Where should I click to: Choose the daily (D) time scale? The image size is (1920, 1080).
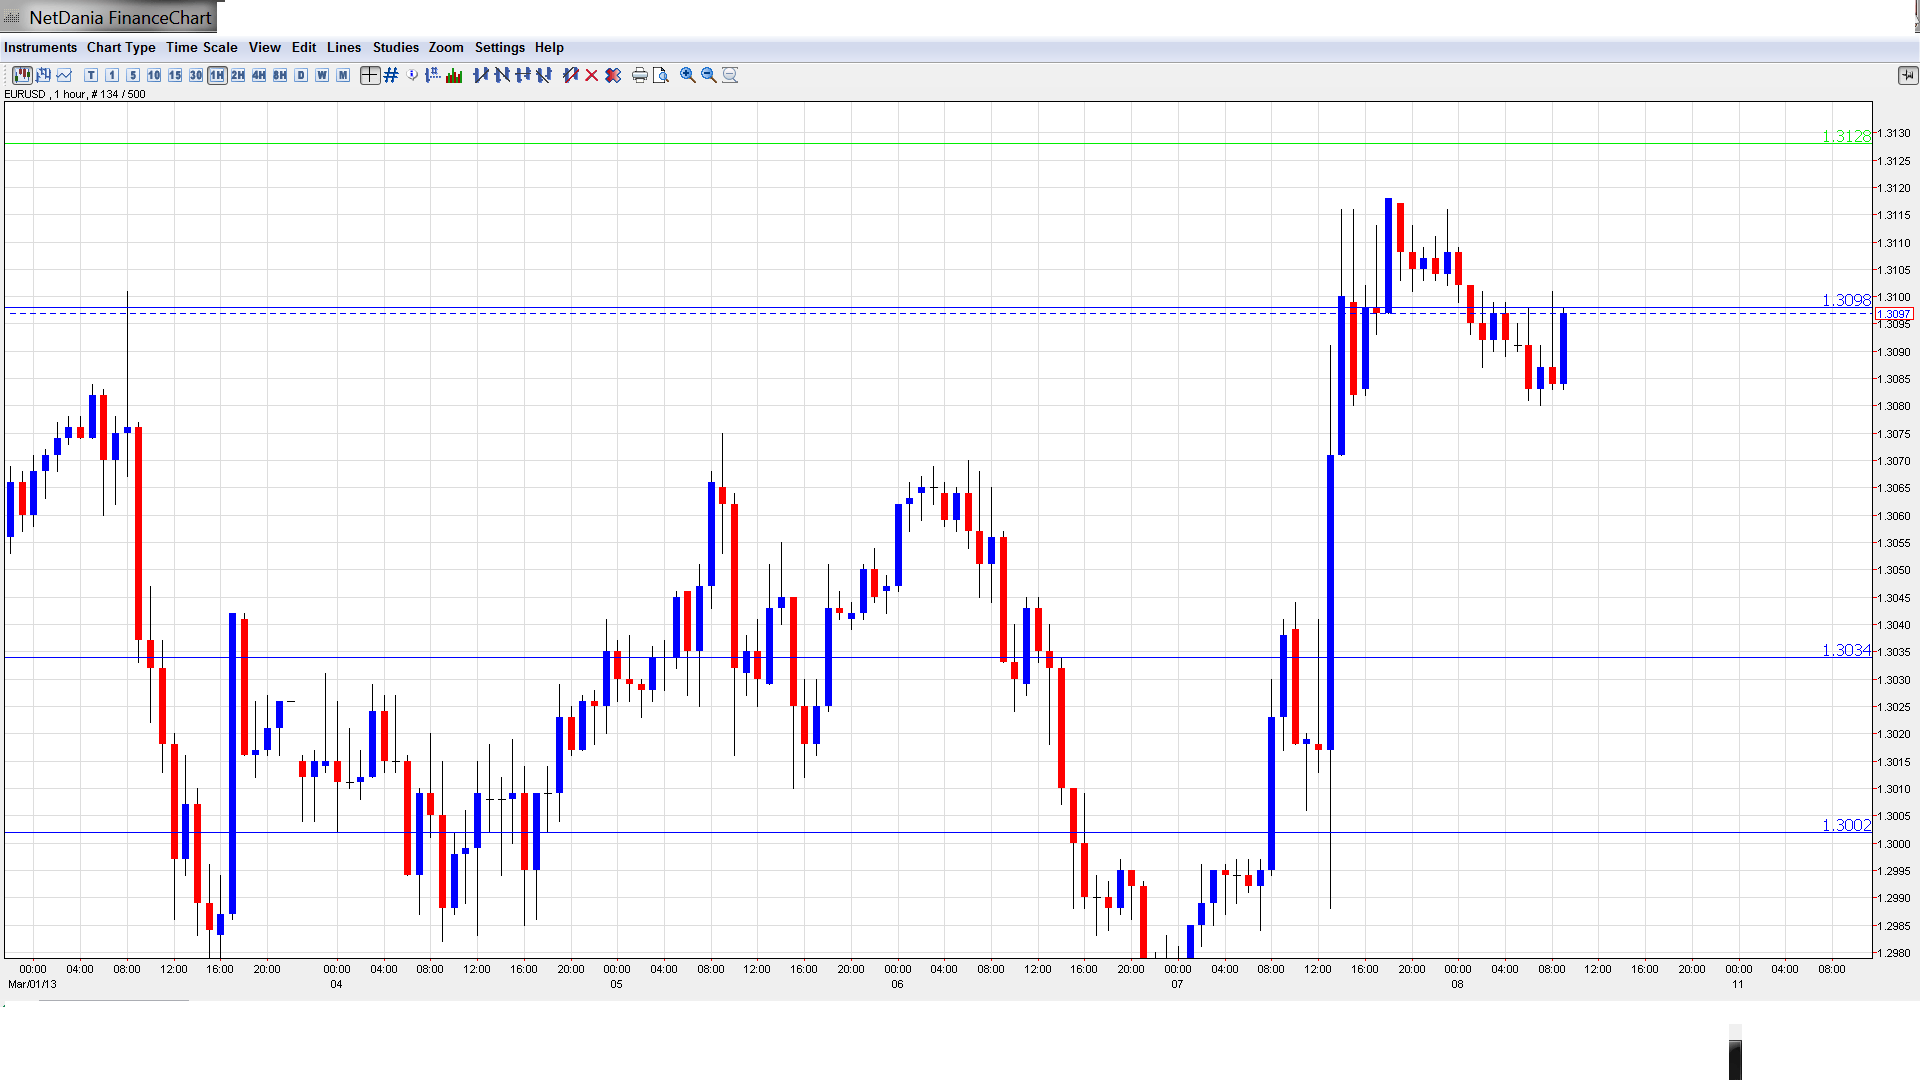coord(301,75)
